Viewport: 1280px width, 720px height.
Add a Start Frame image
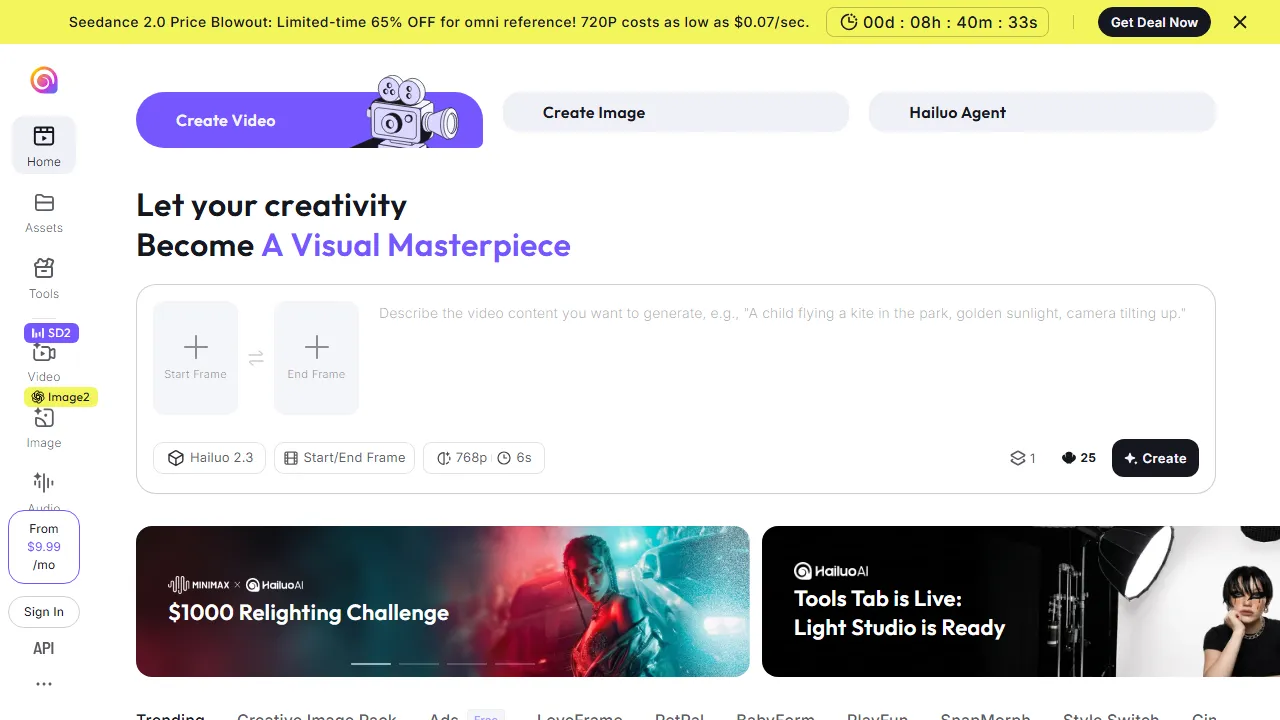196,358
